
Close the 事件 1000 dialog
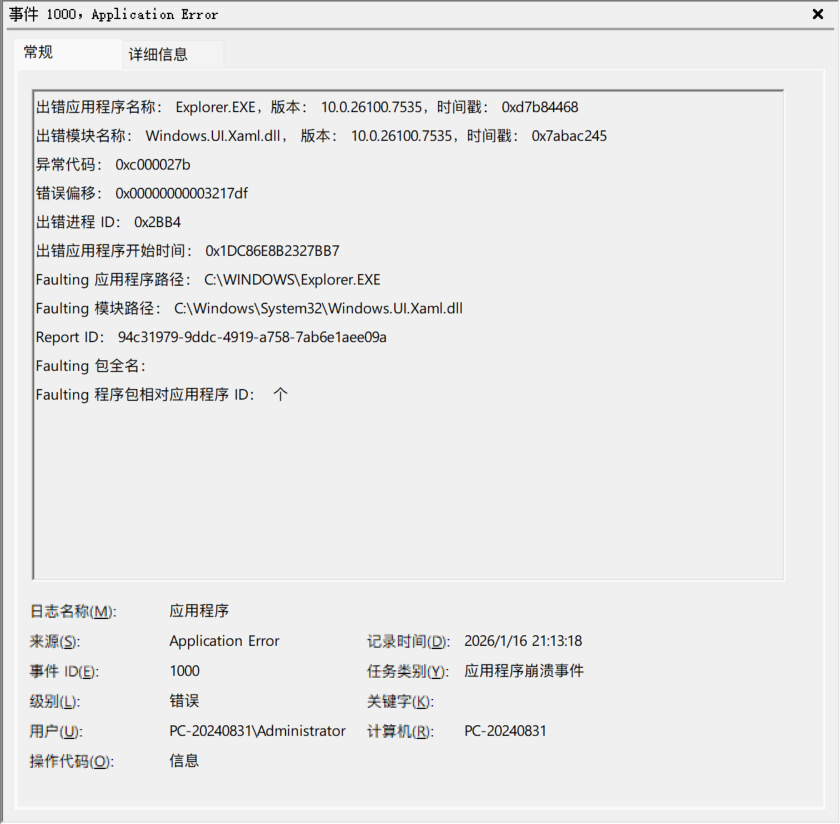pyautogui.click(x=818, y=14)
